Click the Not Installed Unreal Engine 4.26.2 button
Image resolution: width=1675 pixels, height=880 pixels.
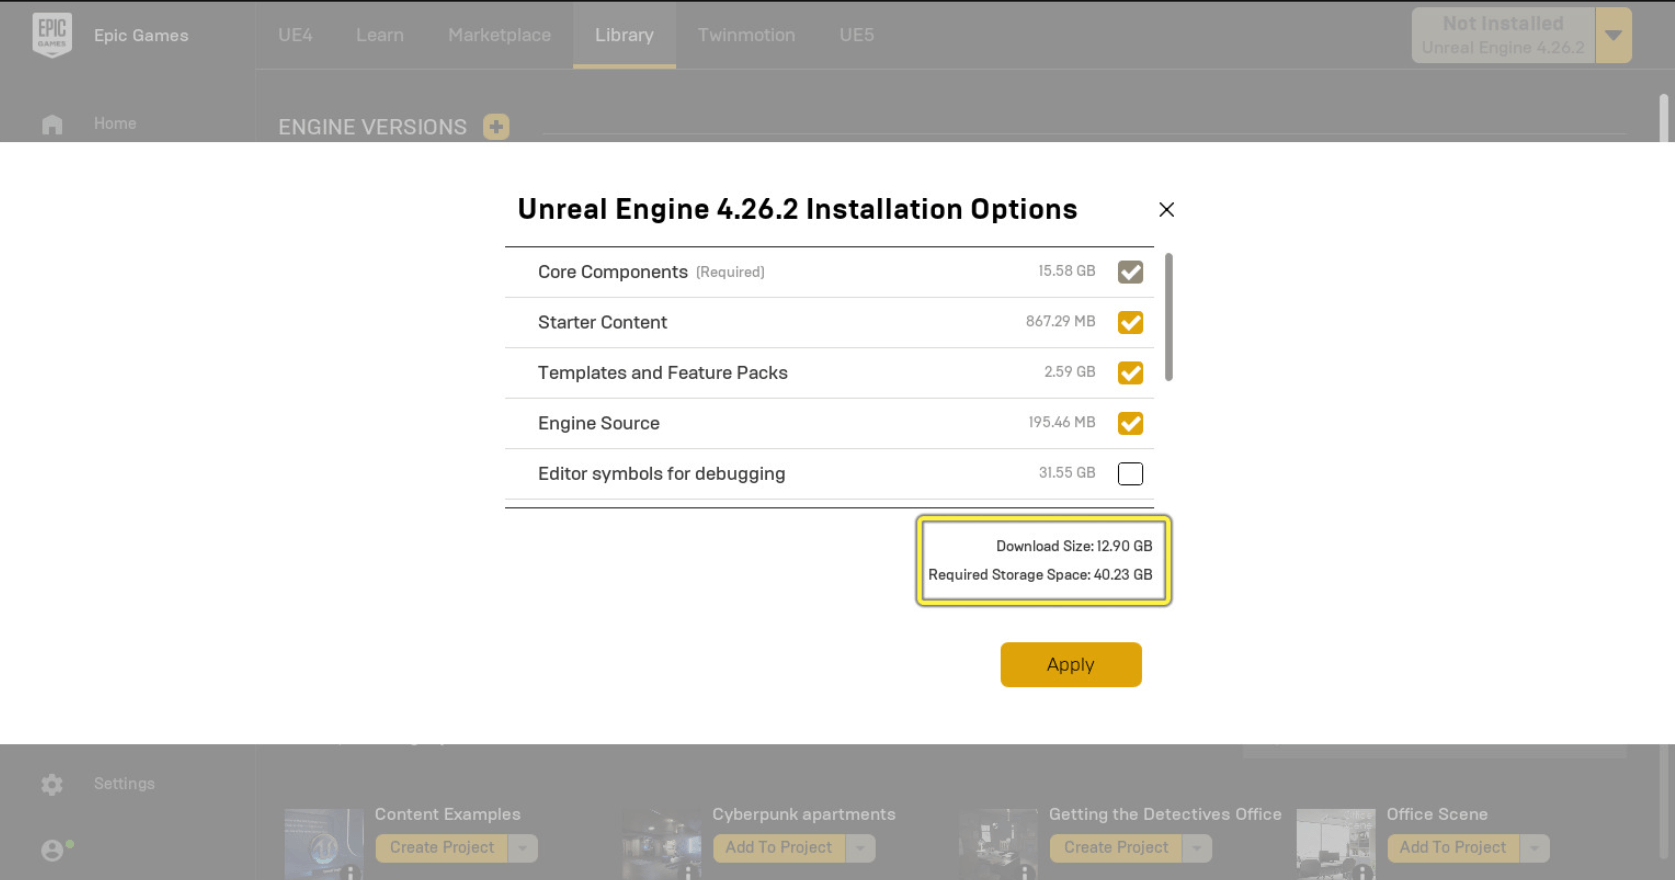pos(1503,35)
